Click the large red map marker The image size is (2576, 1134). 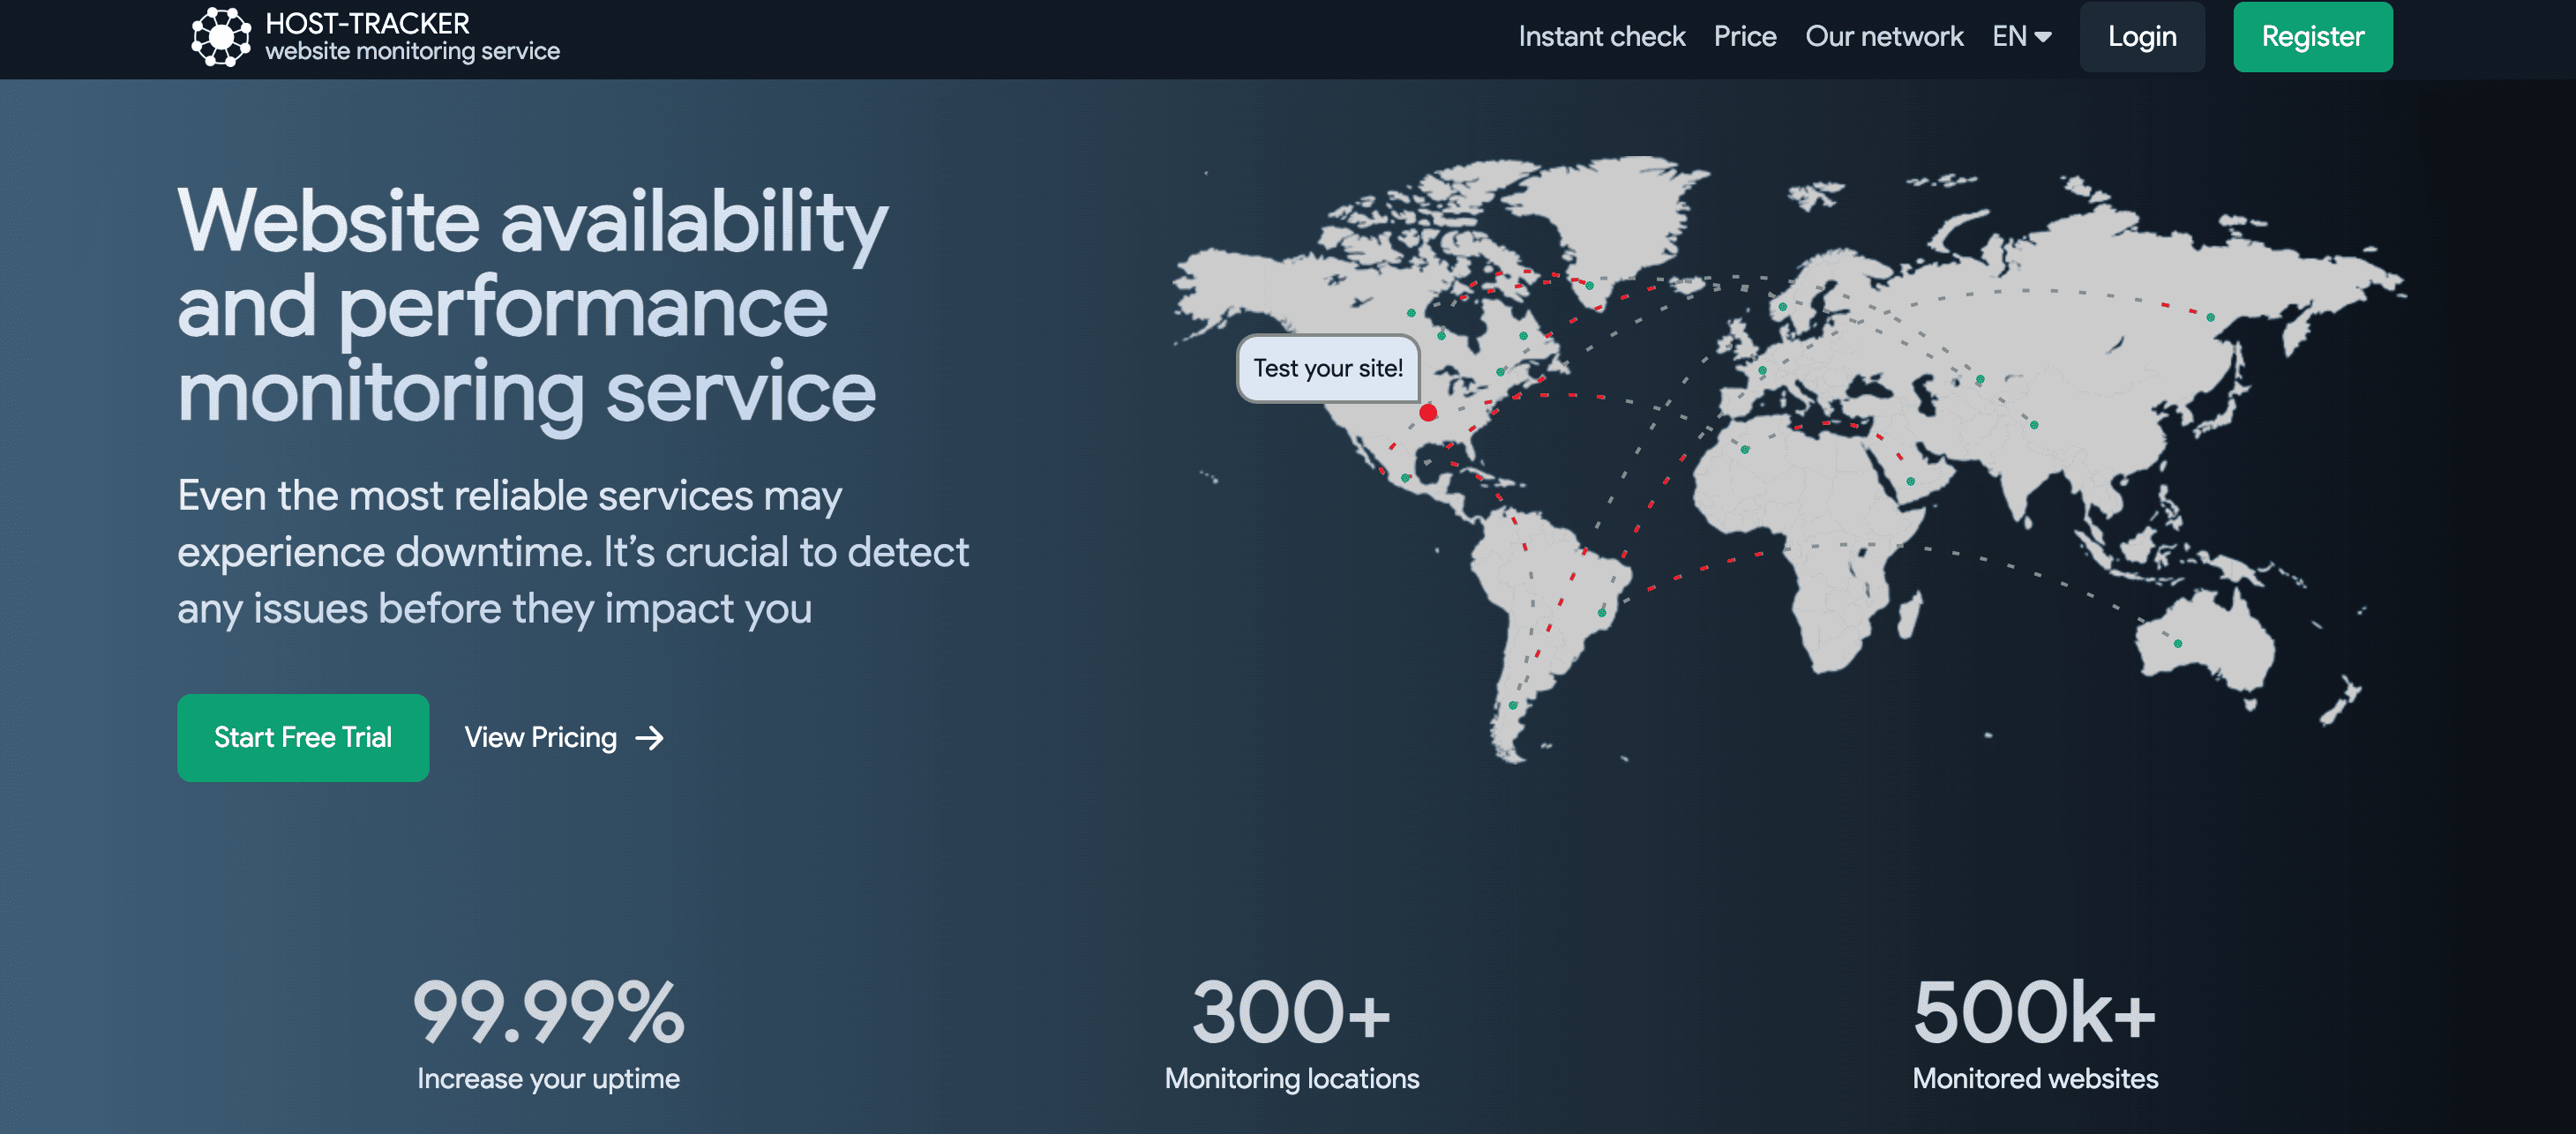click(x=1428, y=413)
